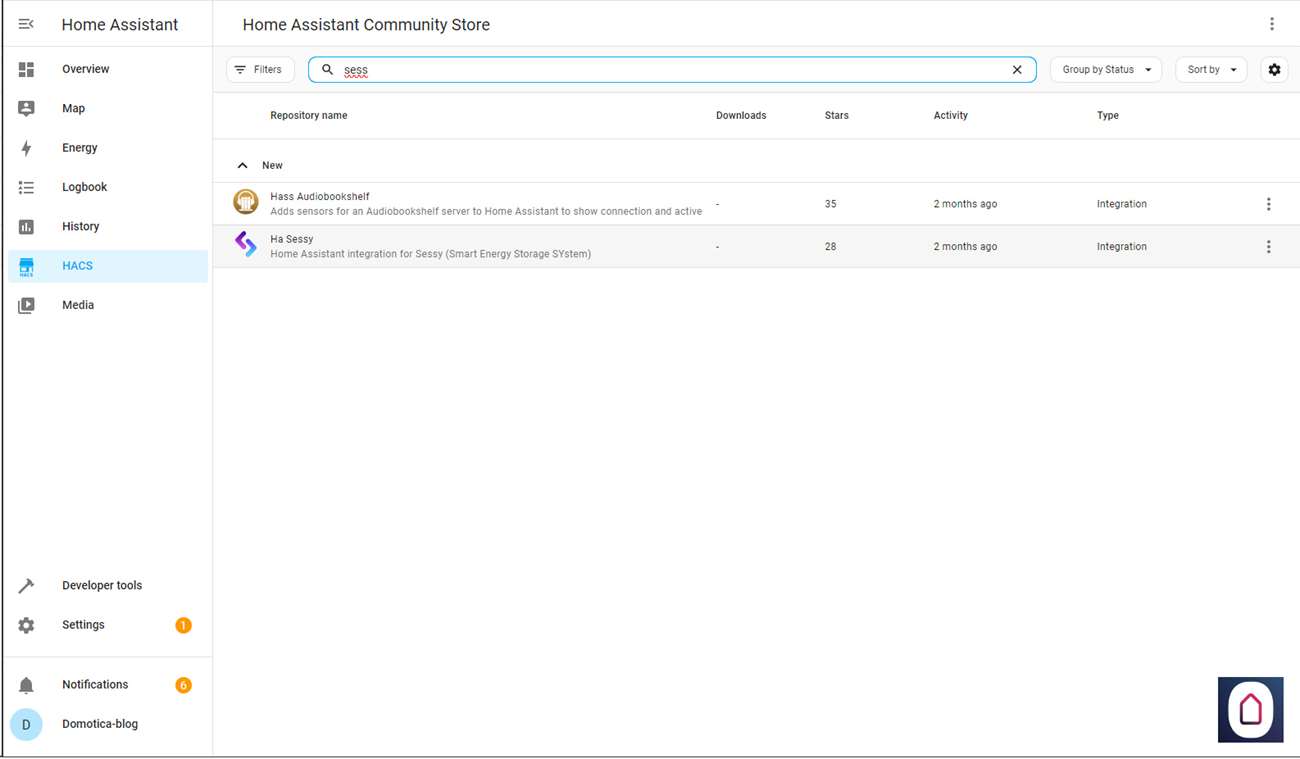The height and width of the screenshot is (759, 1300).
Task: Open the three-dot menu for Ha Sessy
Action: pos(1268,247)
